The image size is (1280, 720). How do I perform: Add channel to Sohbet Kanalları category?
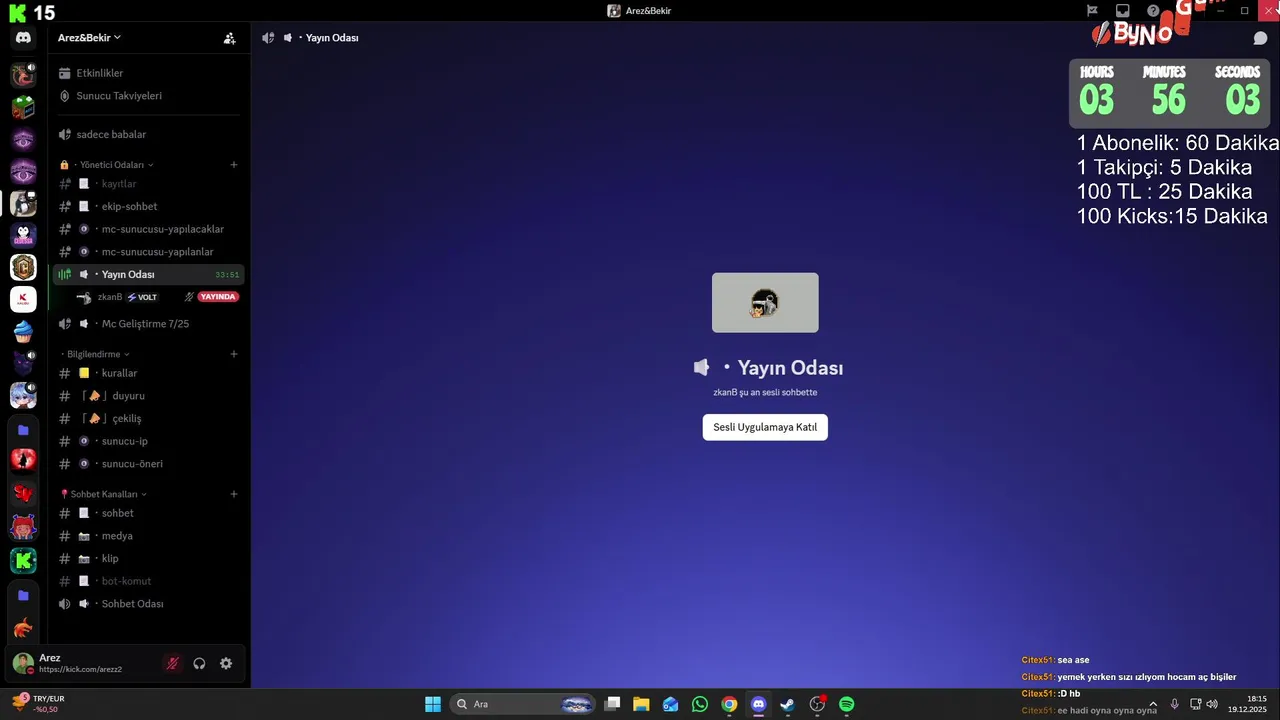(x=234, y=494)
